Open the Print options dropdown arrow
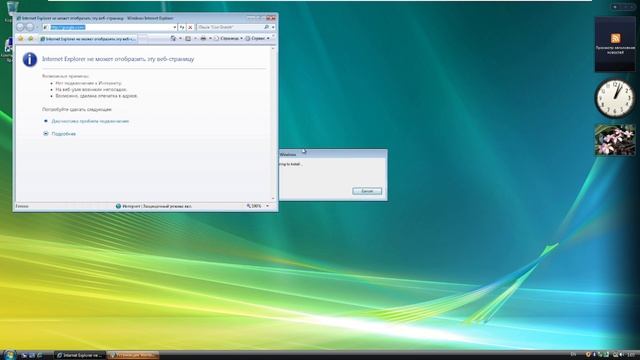The width and height of the screenshot is (640, 360). tap(210, 38)
